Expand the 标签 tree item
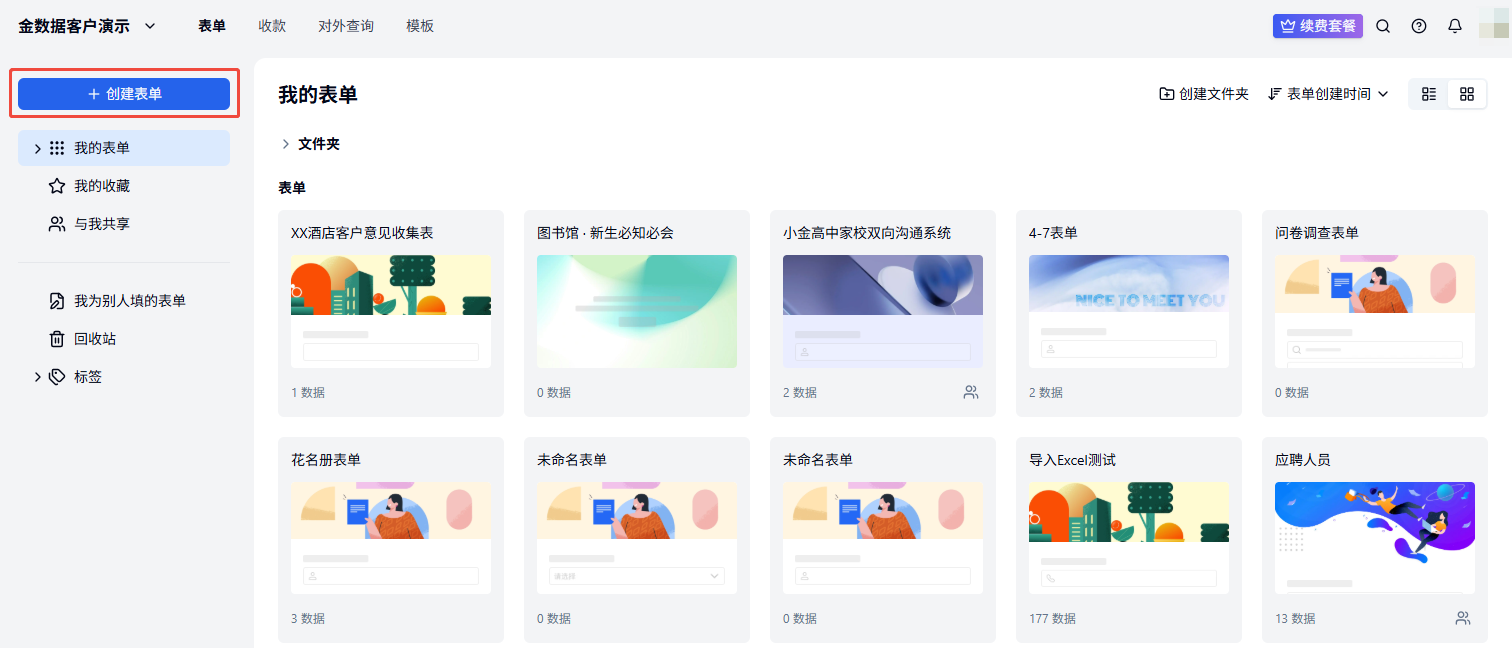The image size is (1512, 648). (38, 377)
